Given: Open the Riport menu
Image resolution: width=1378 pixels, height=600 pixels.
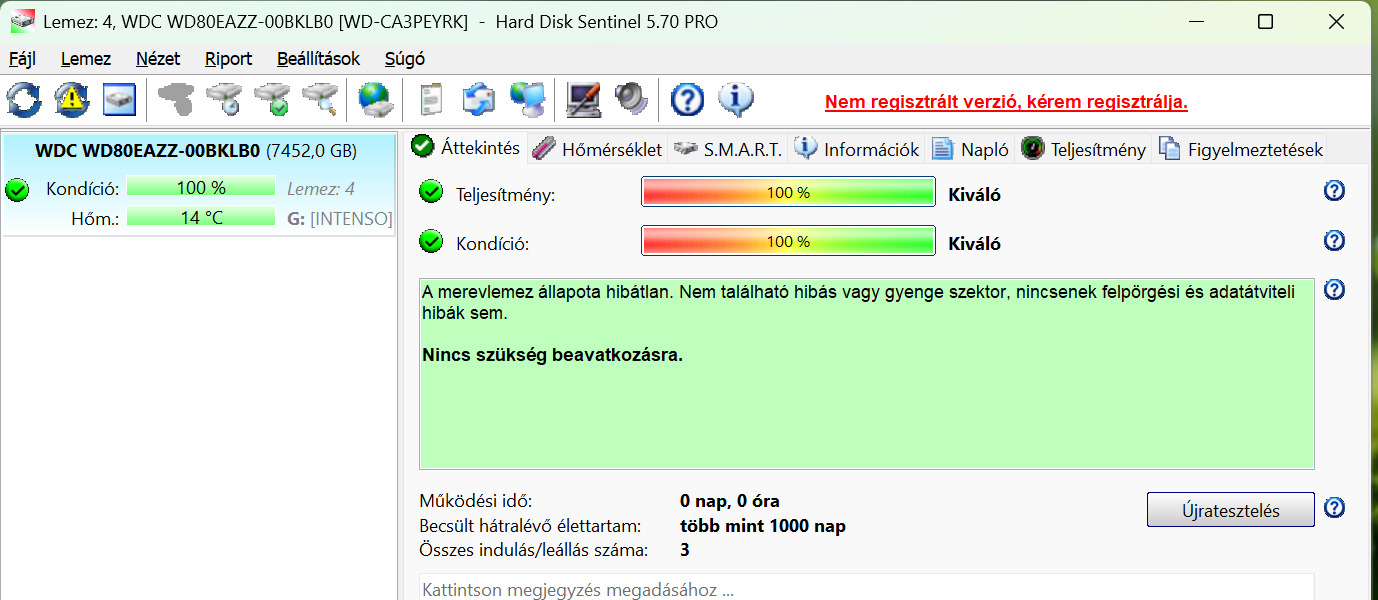Looking at the screenshot, I should pyautogui.click(x=229, y=59).
